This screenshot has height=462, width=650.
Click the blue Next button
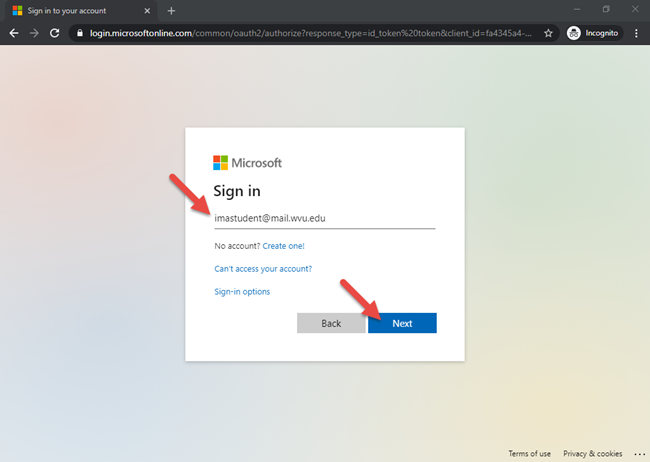402,323
